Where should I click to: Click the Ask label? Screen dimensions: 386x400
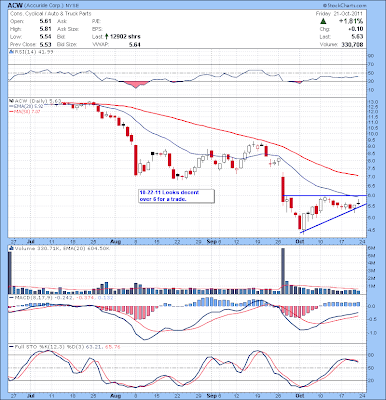click(x=61, y=21)
